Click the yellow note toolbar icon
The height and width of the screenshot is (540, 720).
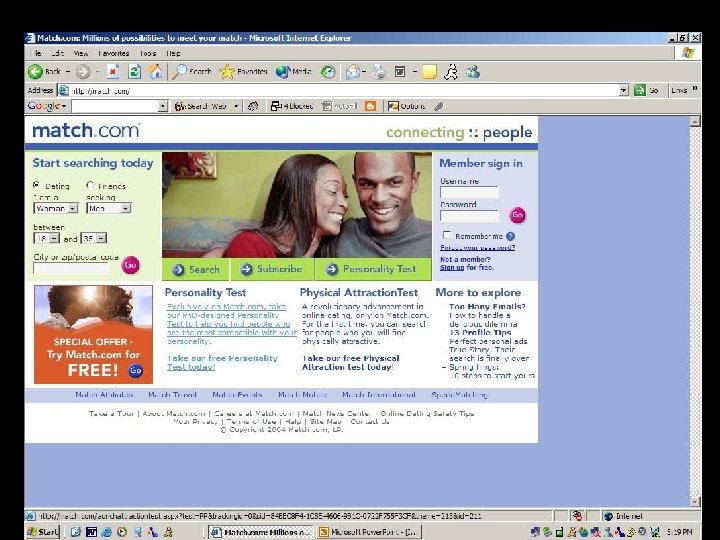click(x=429, y=72)
